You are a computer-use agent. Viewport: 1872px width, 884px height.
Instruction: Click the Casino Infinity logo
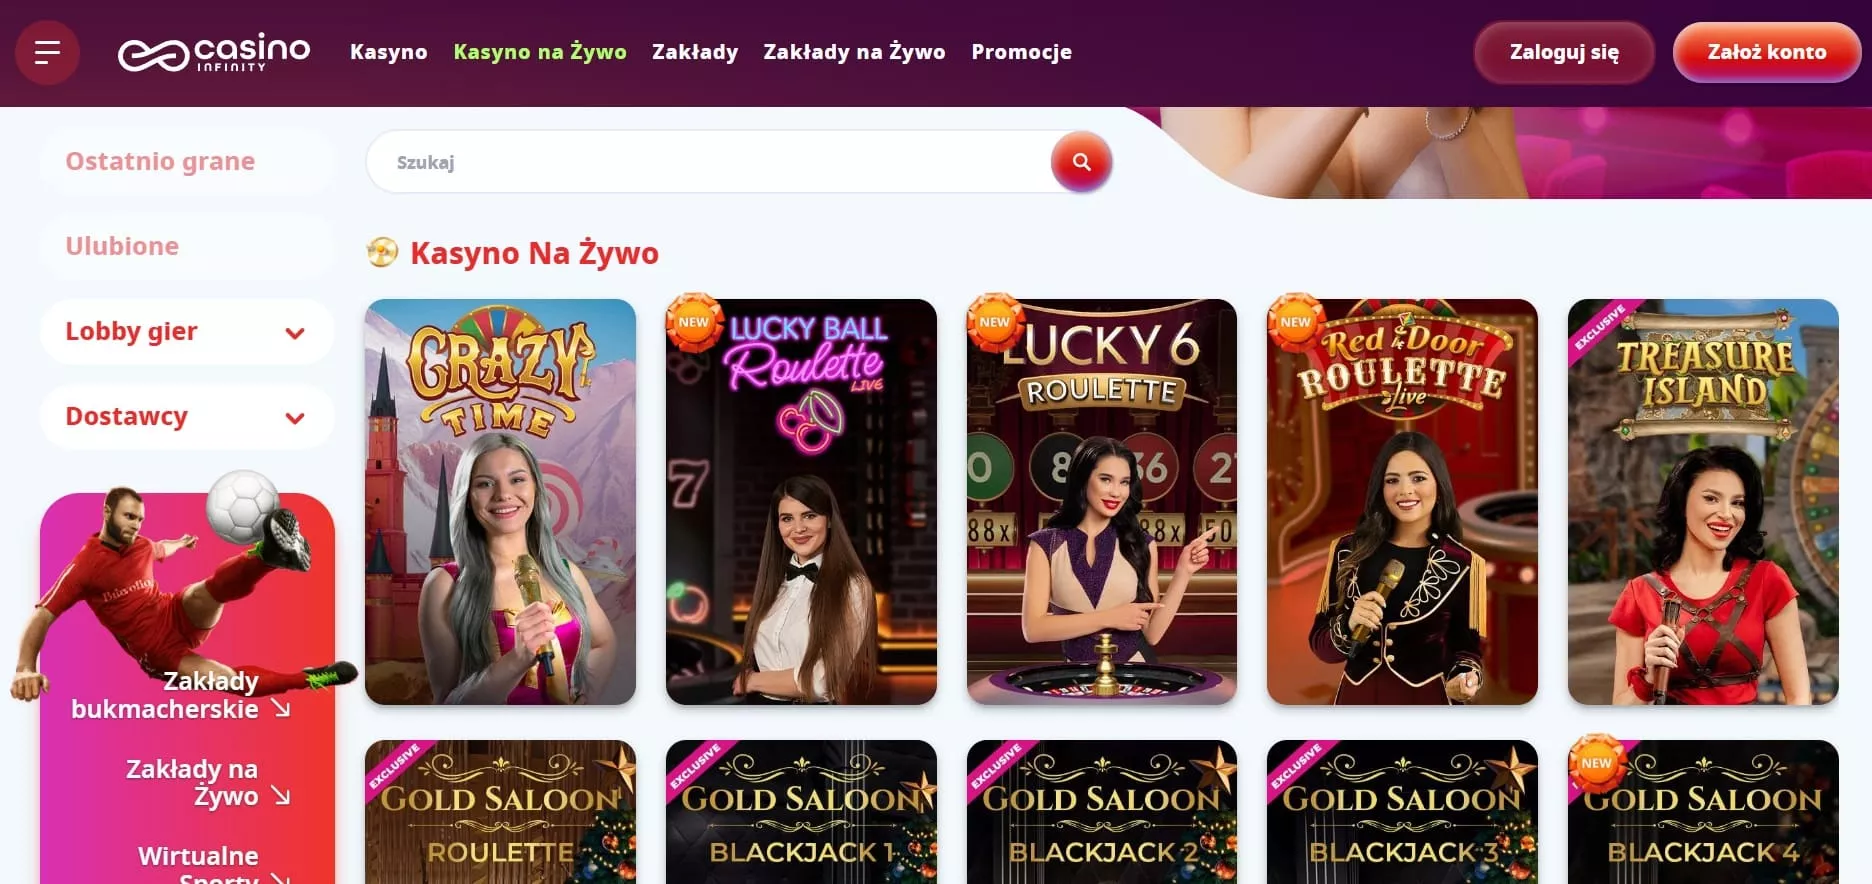[214, 52]
